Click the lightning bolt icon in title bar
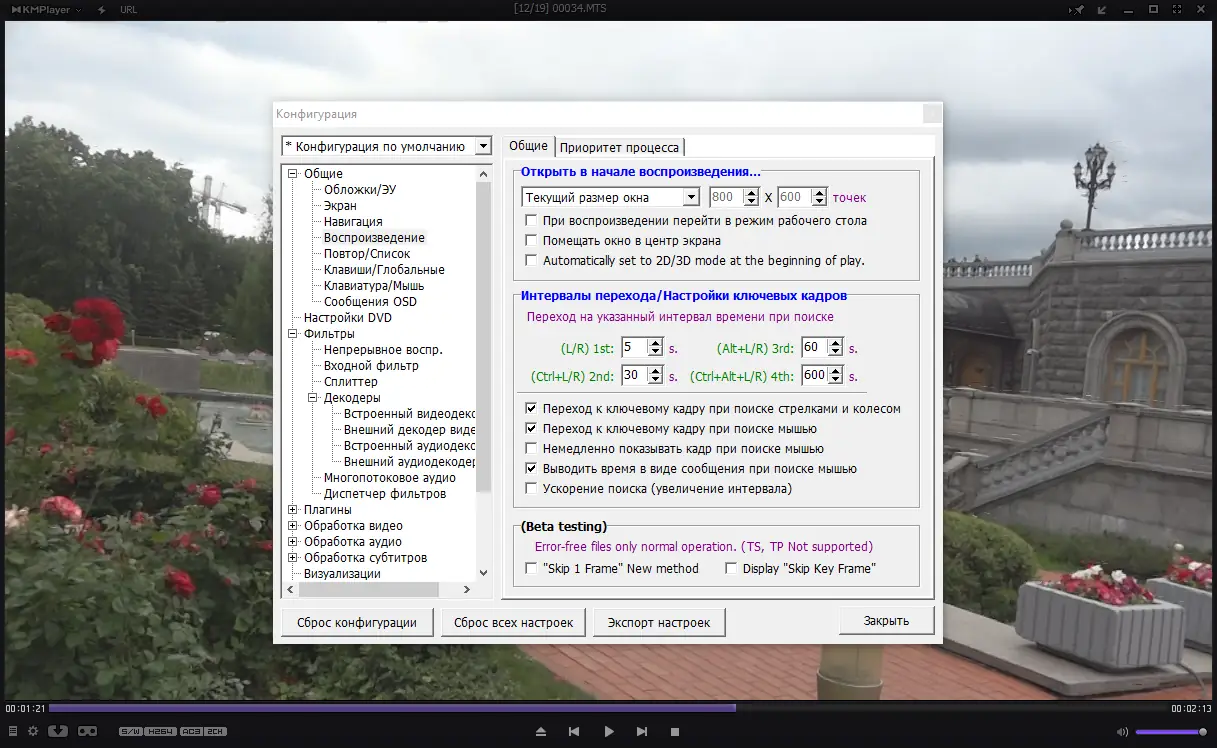Image resolution: width=1217 pixels, height=748 pixels. tap(103, 9)
